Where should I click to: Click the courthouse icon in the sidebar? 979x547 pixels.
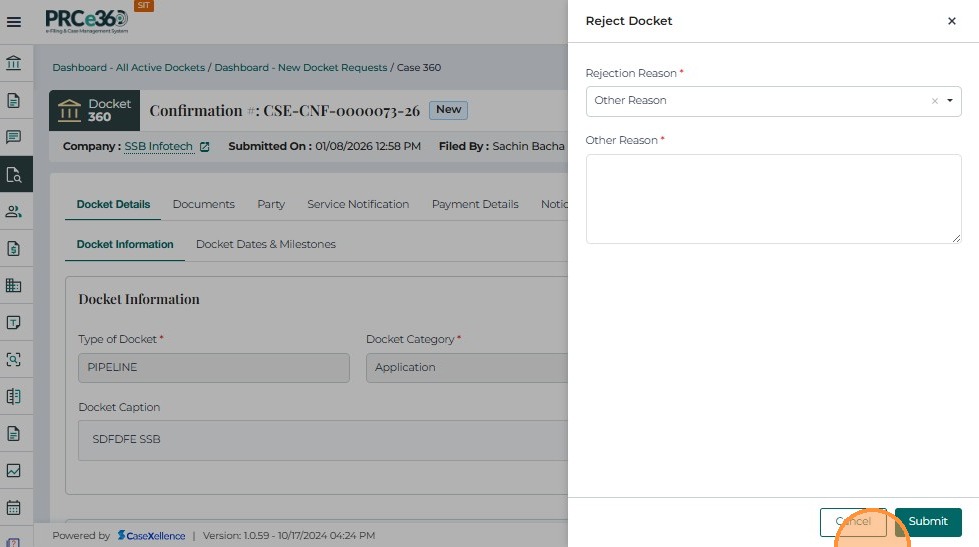(x=14, y=64)
